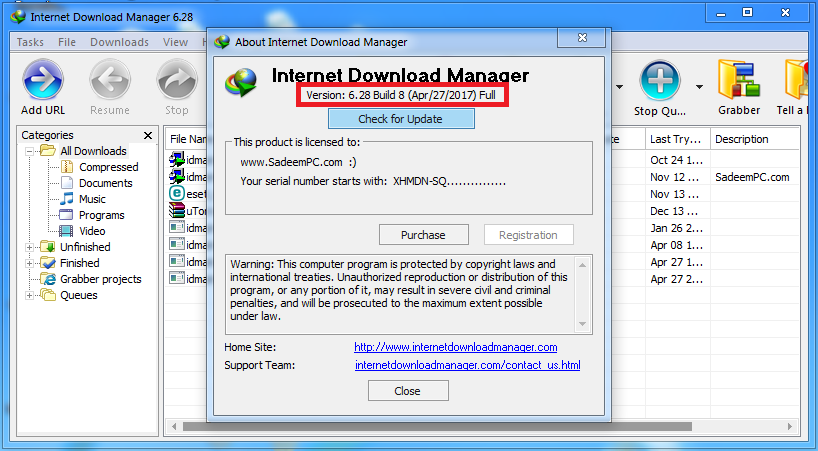Select the Queues category

coord(79,295)
